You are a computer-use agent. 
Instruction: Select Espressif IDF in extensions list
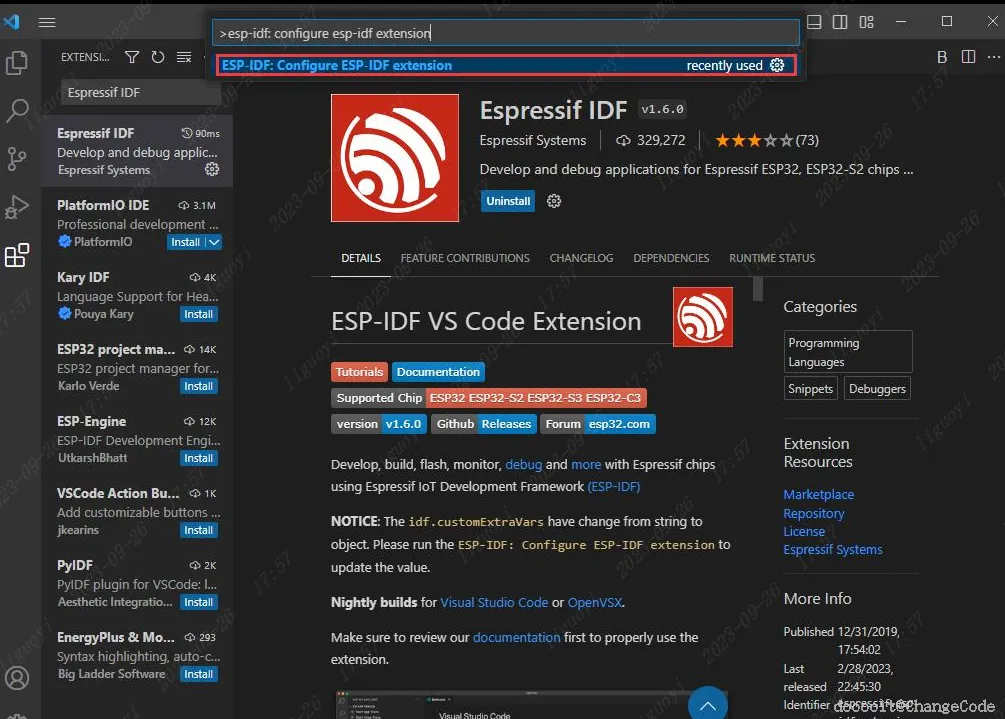137,151
